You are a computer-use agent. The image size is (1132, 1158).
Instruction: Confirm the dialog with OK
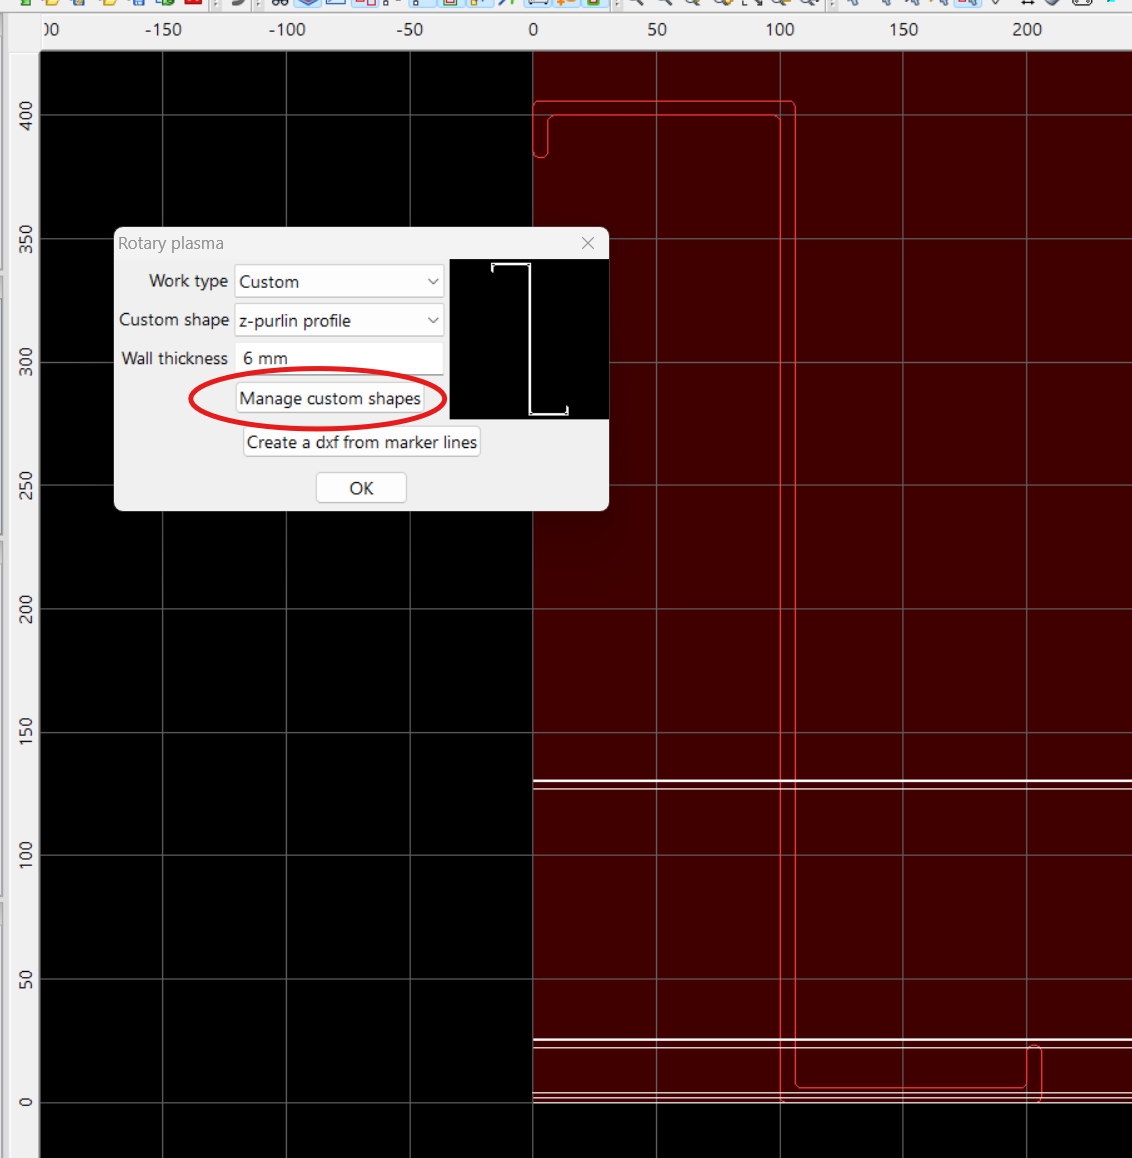click(361, 488)
